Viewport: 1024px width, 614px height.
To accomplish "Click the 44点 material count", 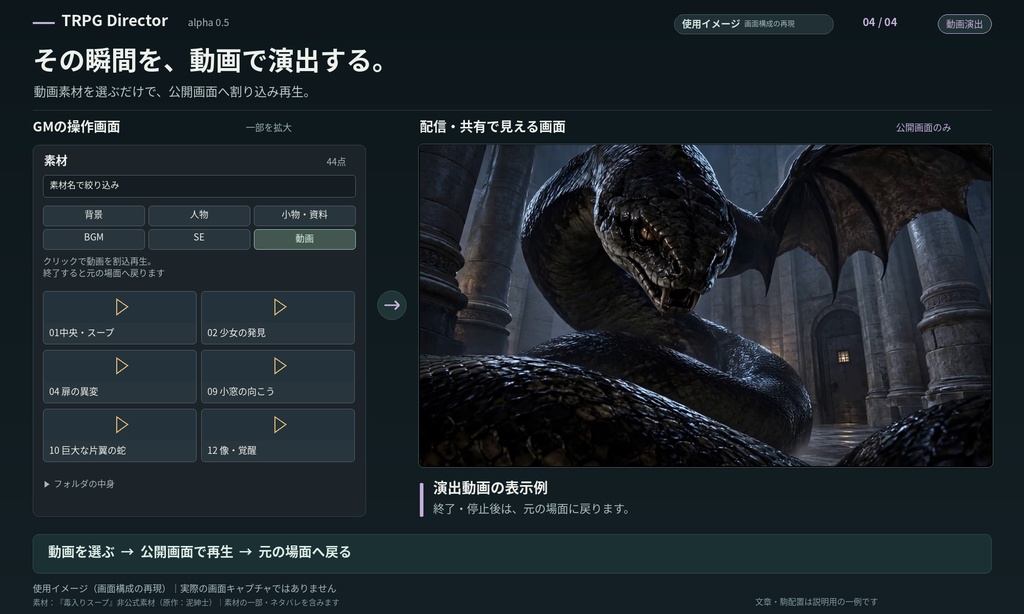I will pos(336,162).
